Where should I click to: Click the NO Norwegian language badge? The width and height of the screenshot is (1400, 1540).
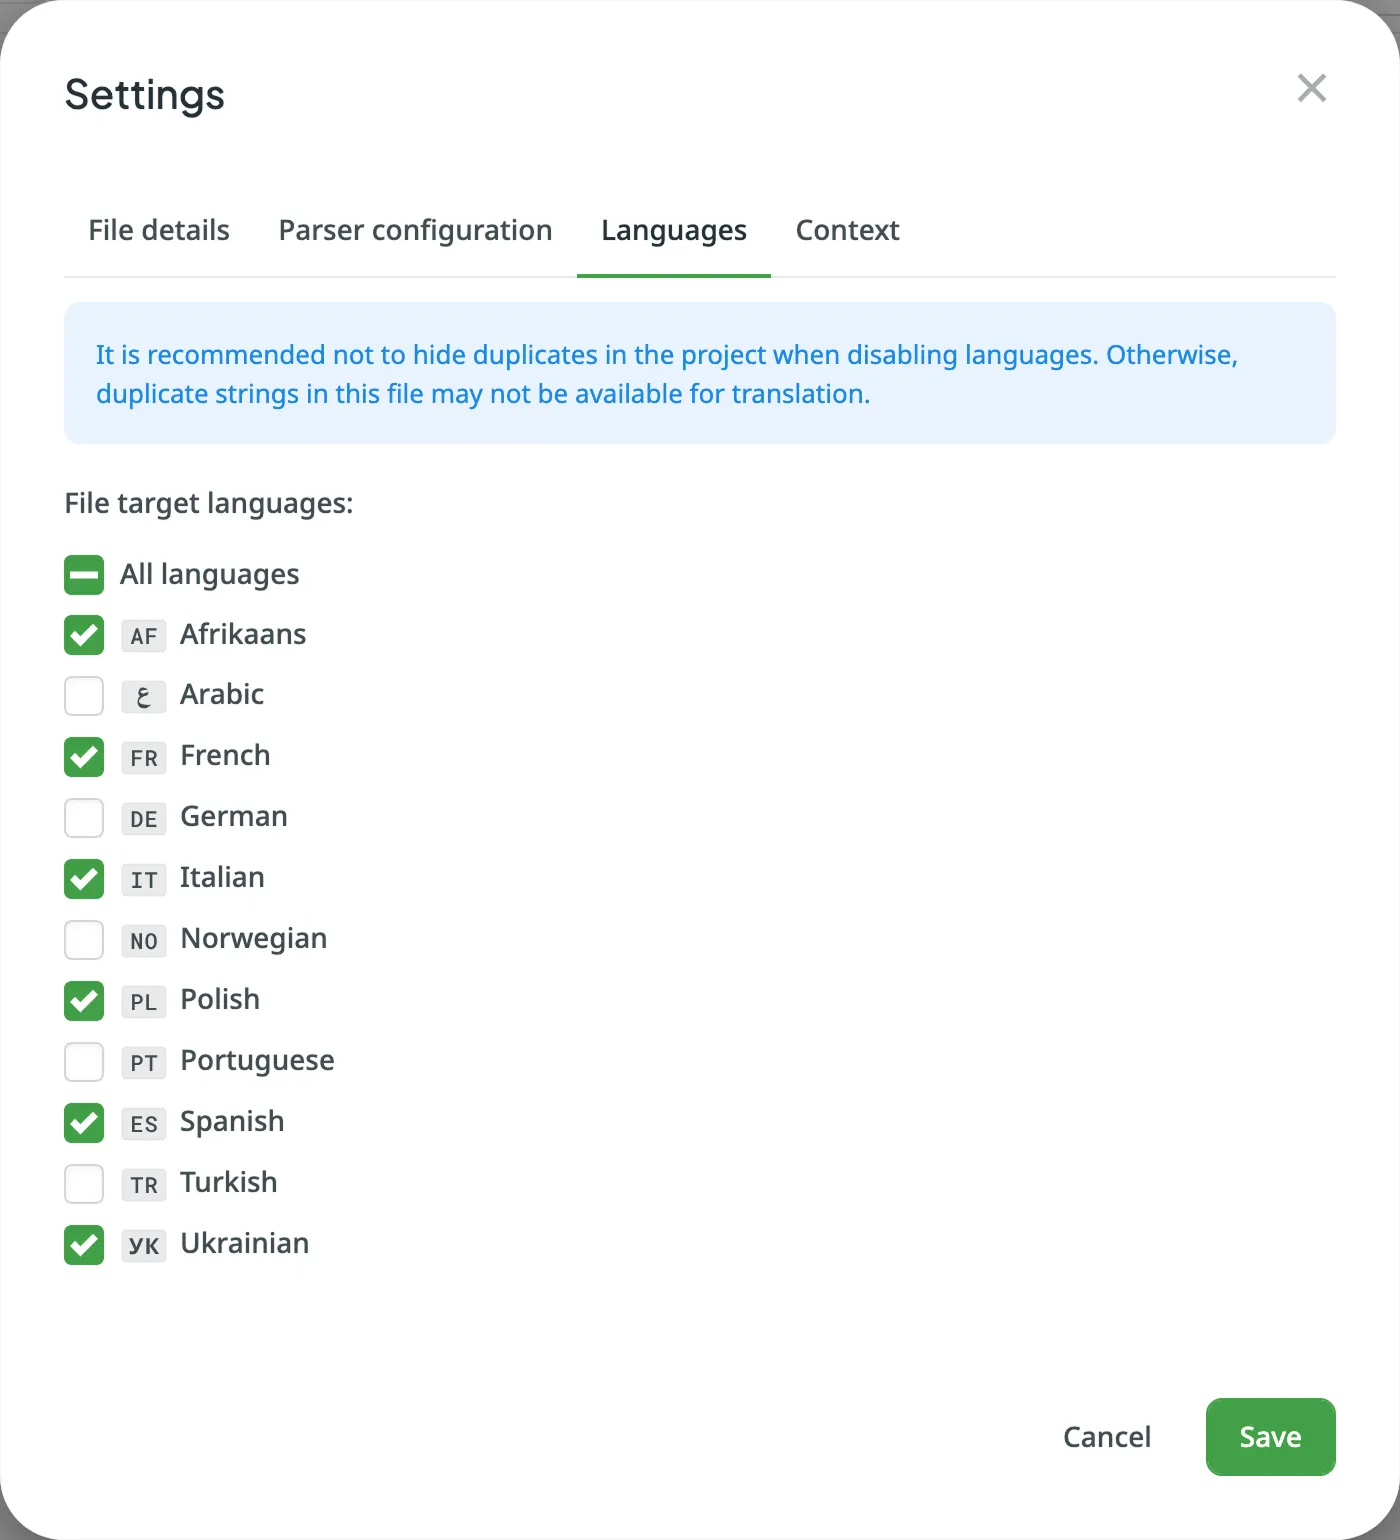tap(143, 941)
